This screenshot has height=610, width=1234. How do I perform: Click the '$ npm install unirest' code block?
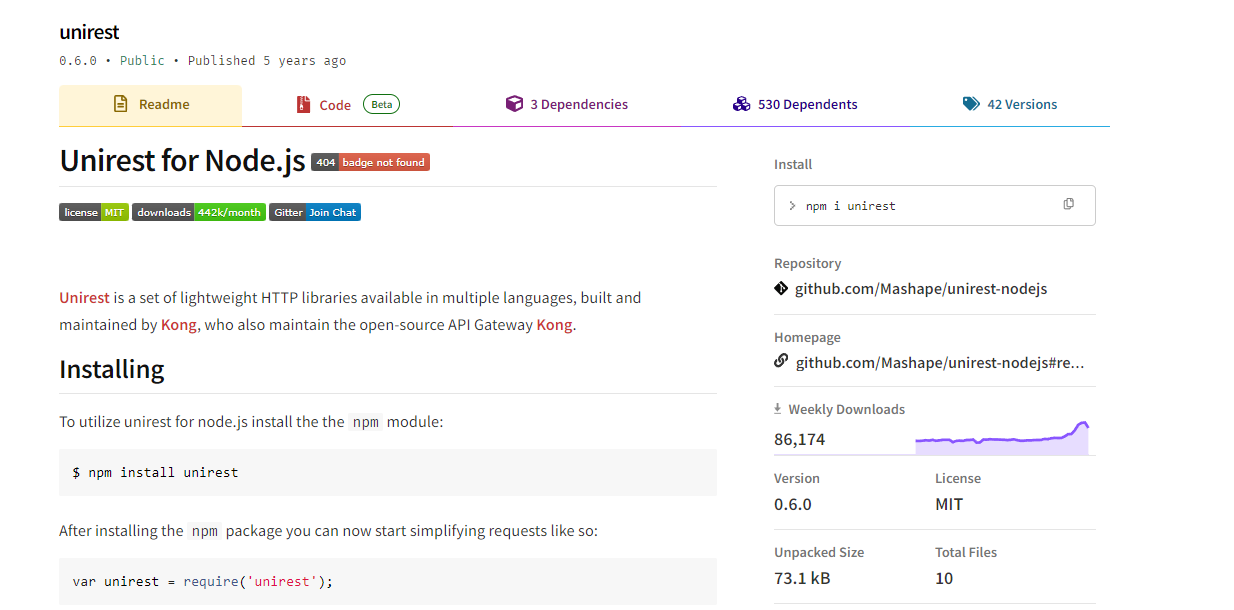pos(388,472)
